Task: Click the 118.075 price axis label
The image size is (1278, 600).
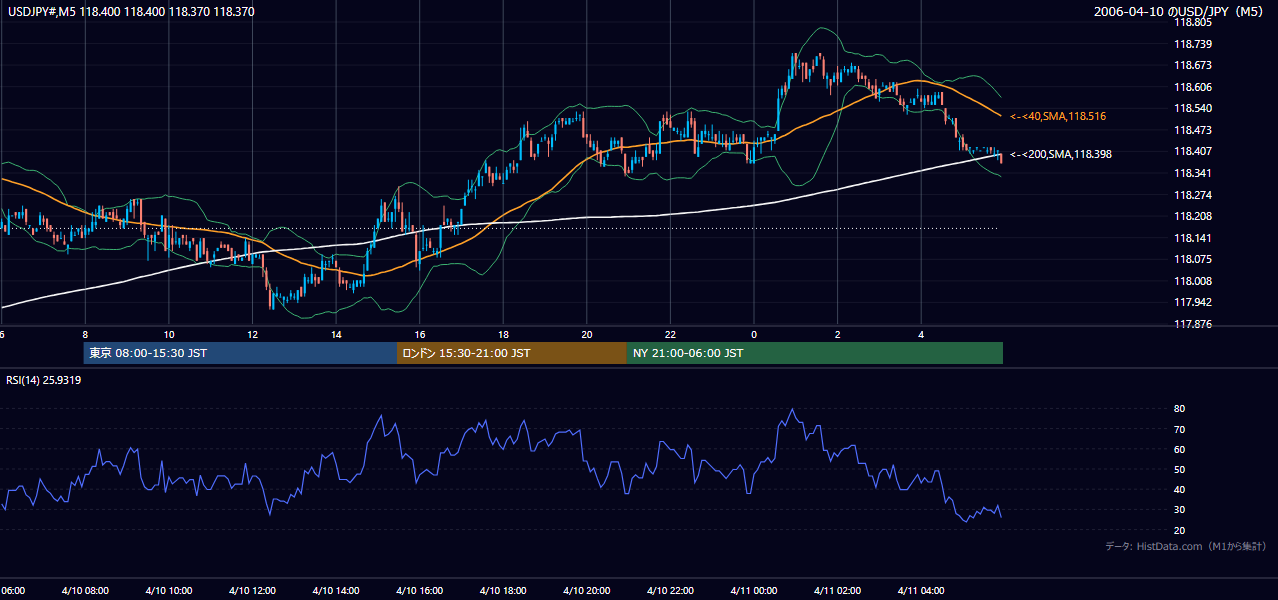Action: click(x=1193, y=260)
